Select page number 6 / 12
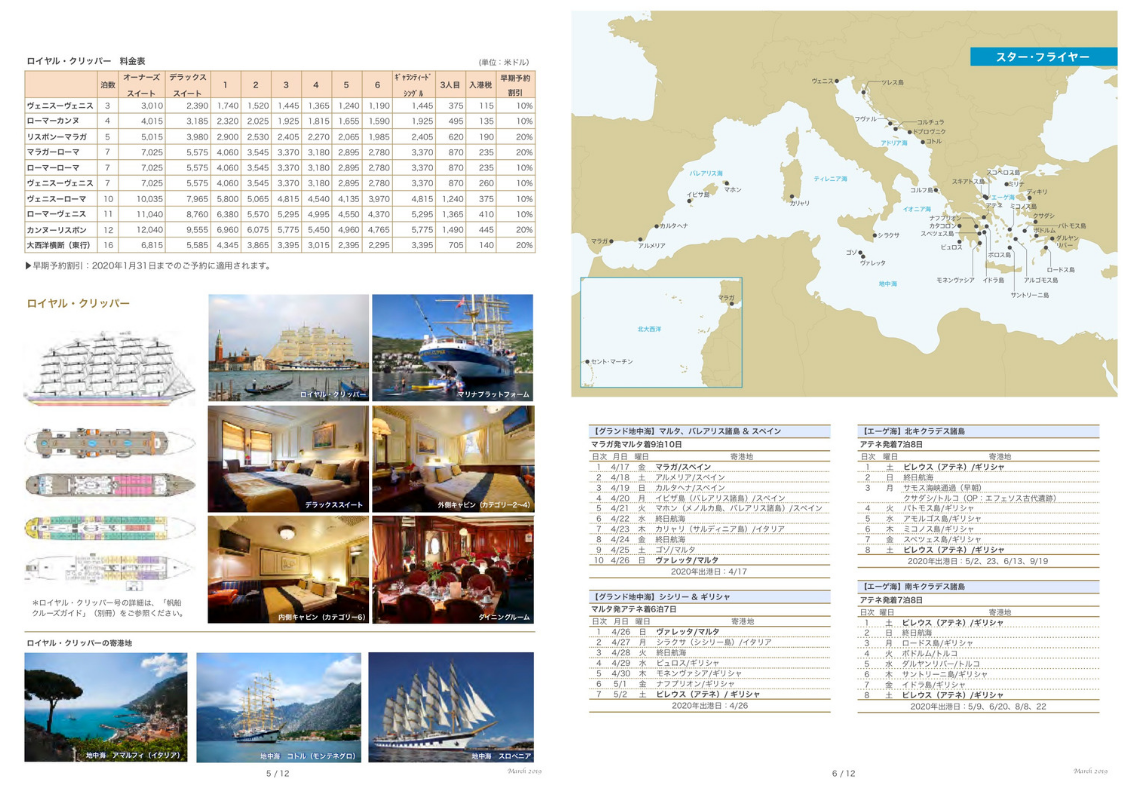The image size is (1123, 794). click(x=844, y=773)
